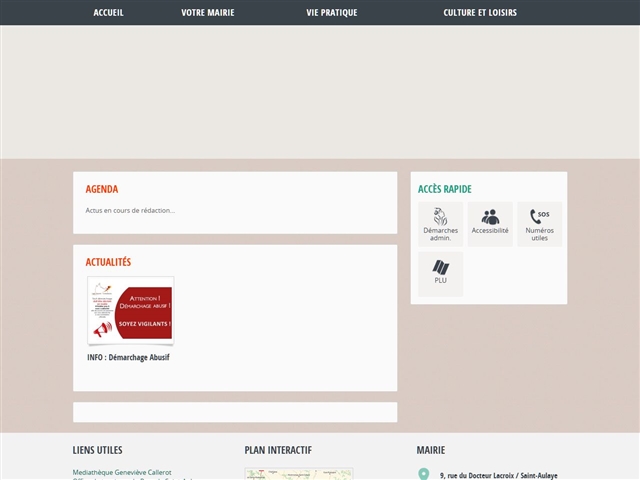Click the 'Actus en cours de rédaction...' text
The height and width of the screenshot is (480, 640).
(130, 210)
